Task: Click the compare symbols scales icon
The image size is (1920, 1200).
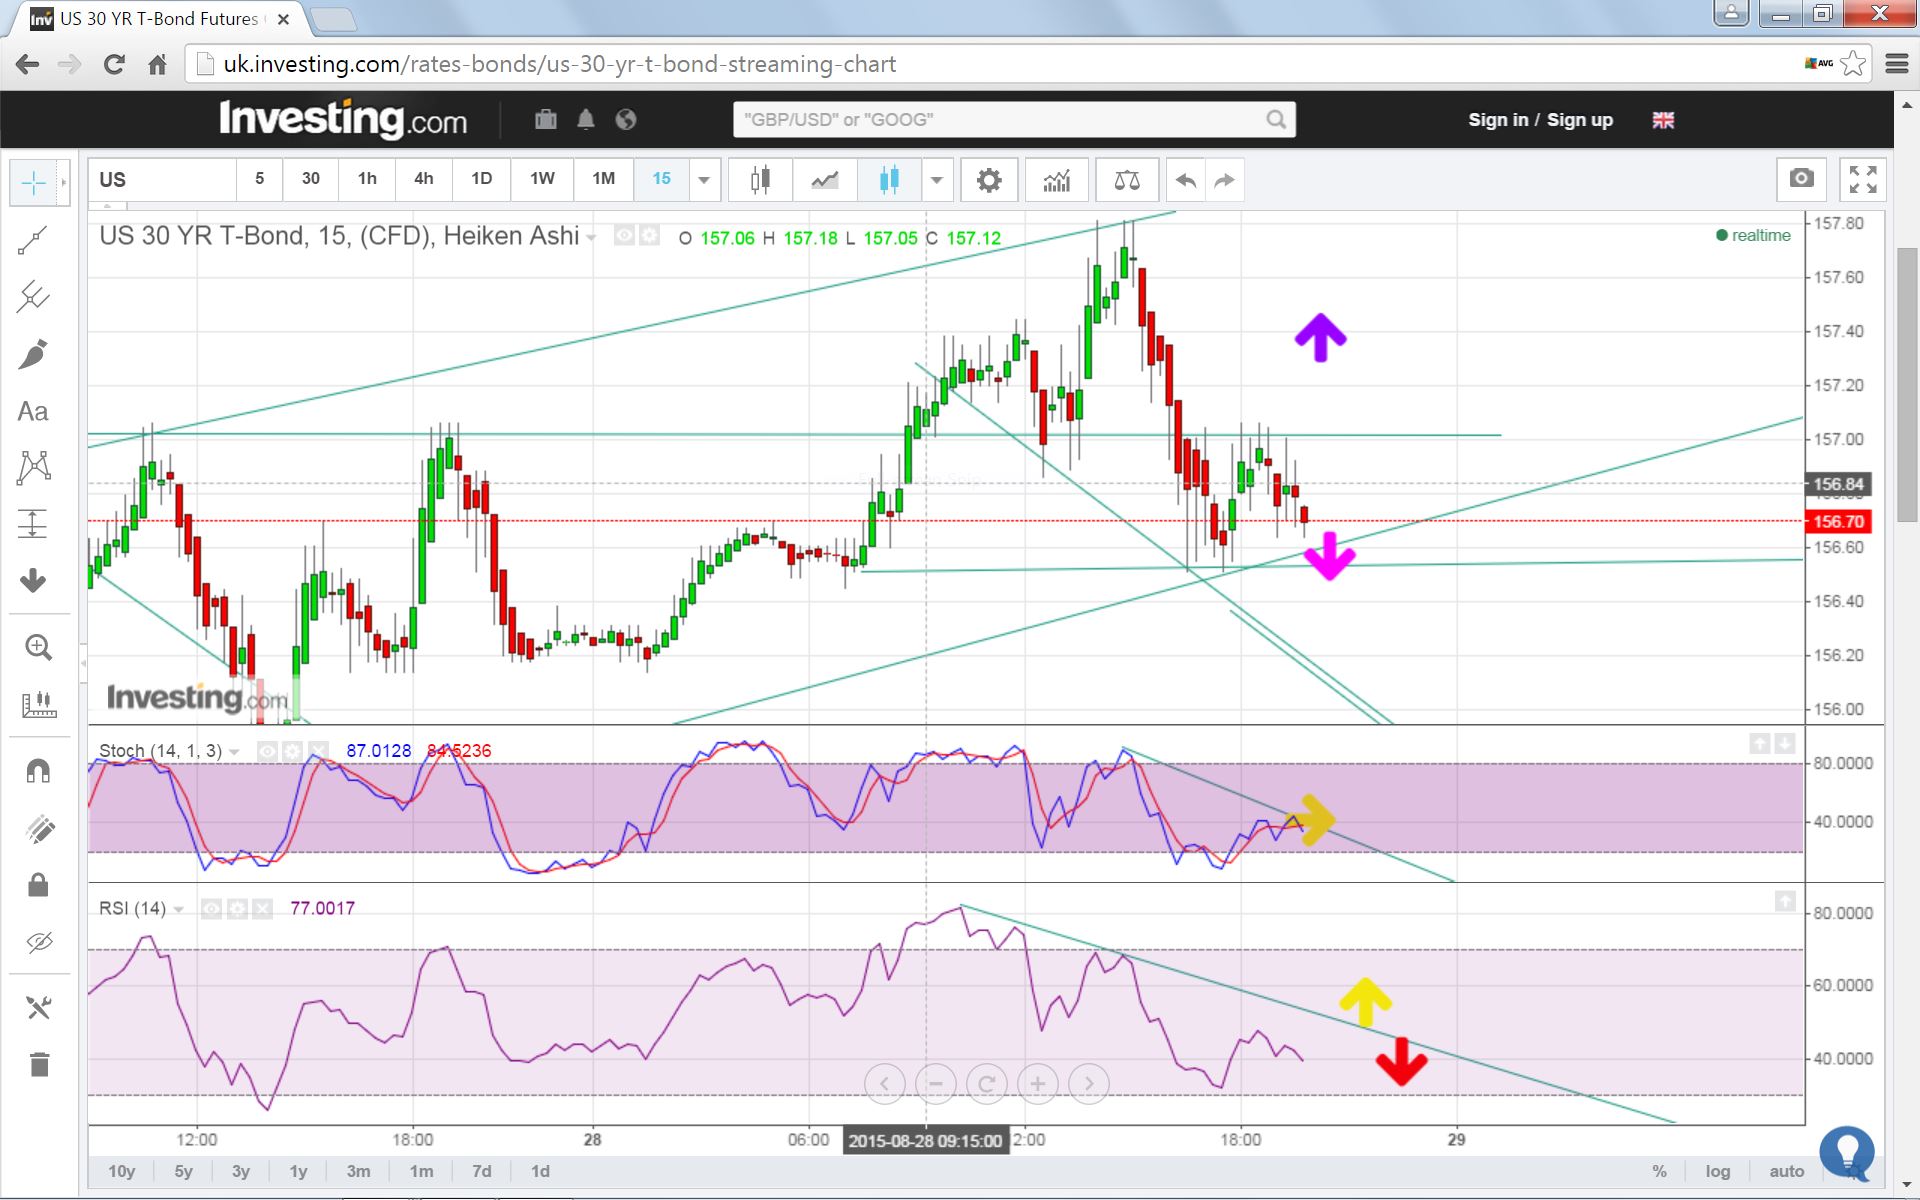Action: pos(1127,180)
